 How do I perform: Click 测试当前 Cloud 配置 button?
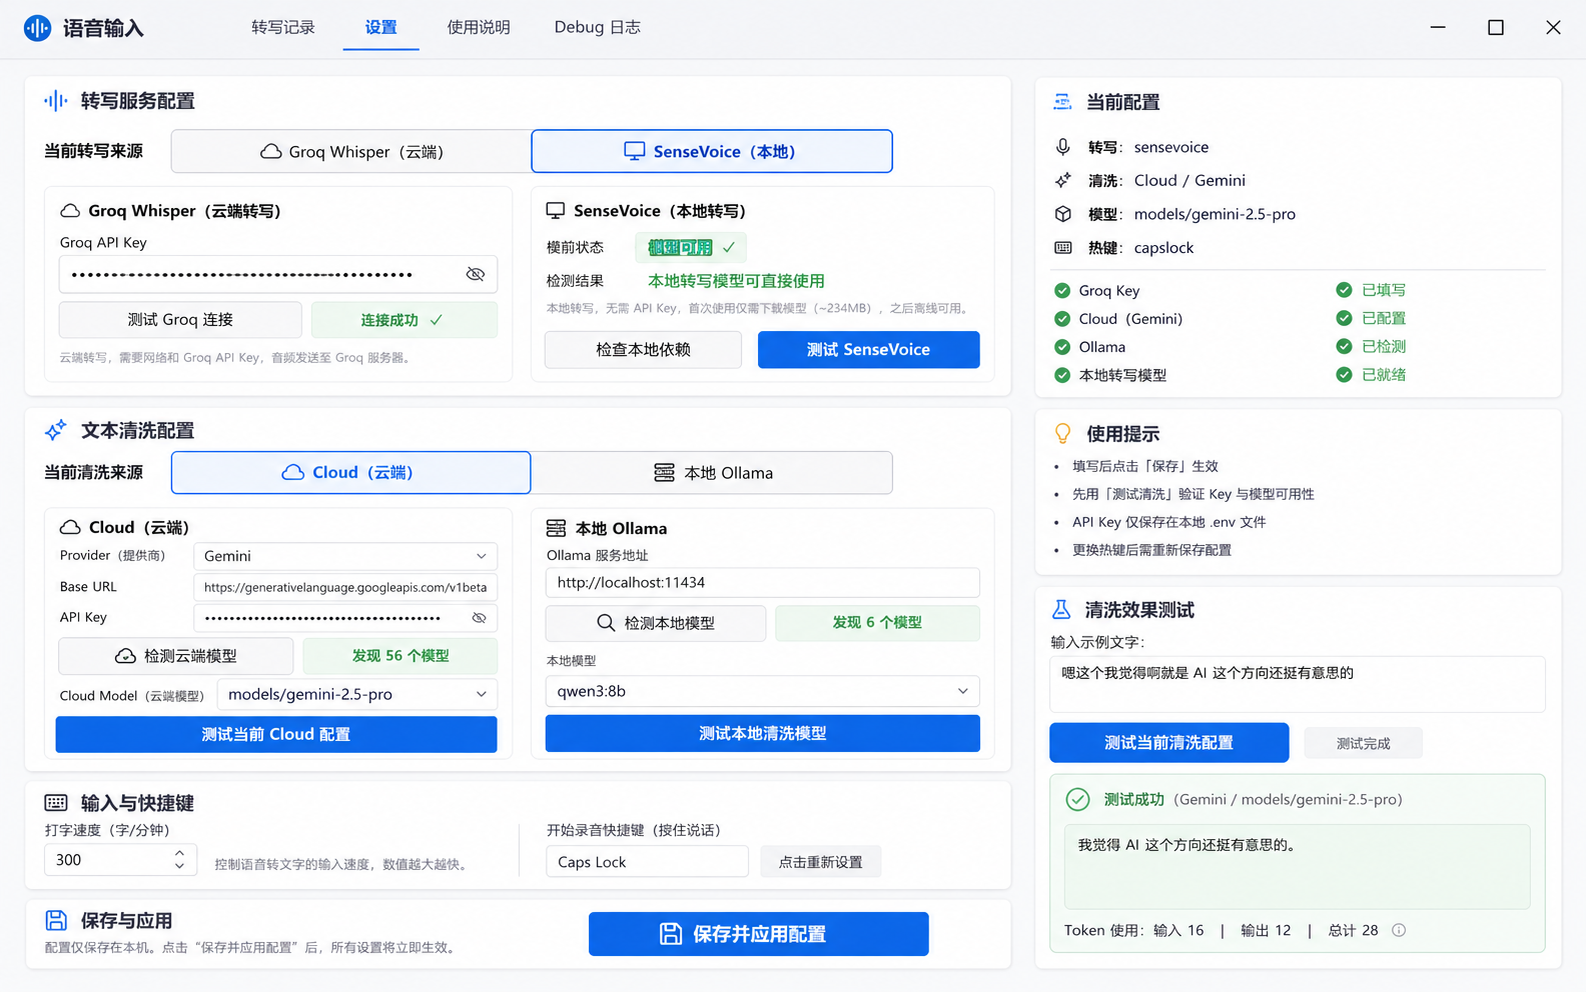pos(276,734)
